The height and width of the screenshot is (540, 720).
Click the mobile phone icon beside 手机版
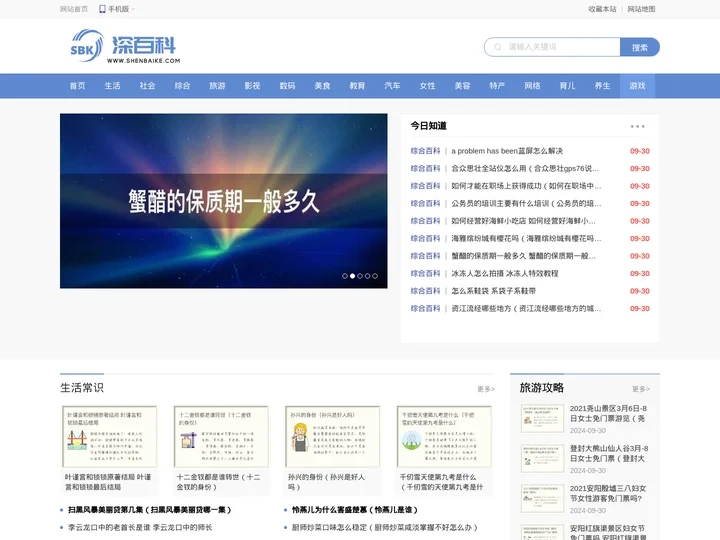pyautogui.click(x=102, y=9)
